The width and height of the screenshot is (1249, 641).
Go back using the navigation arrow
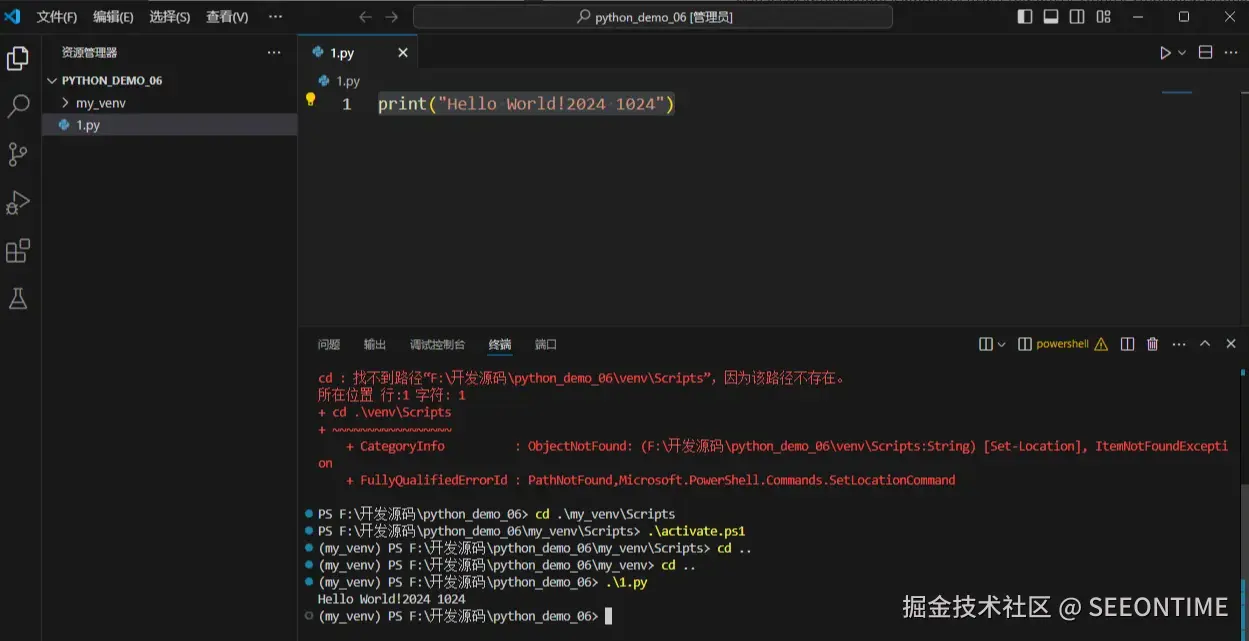(365, 17)
